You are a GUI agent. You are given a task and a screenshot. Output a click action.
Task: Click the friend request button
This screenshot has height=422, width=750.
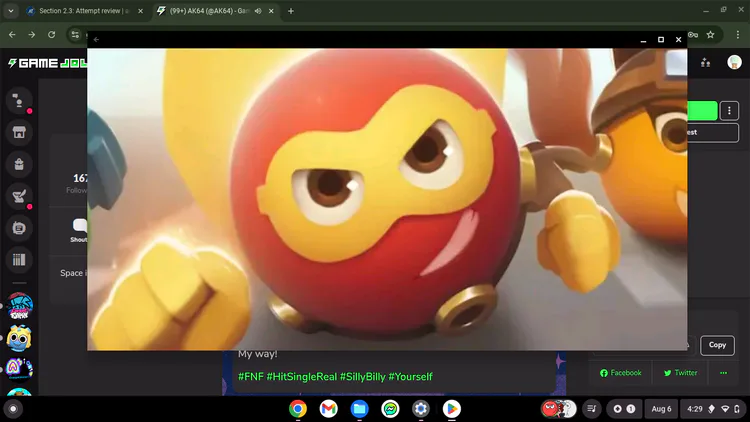(x=713, y=133)
